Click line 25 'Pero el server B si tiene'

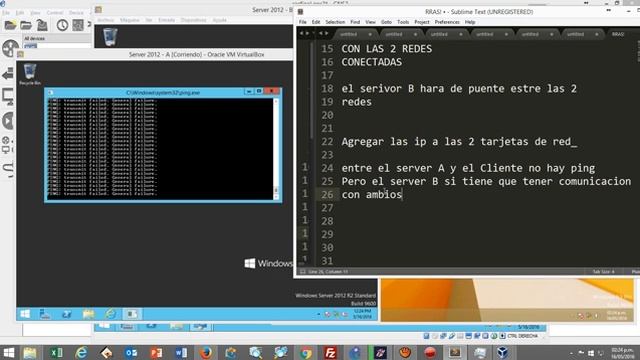tap(486, 181)
